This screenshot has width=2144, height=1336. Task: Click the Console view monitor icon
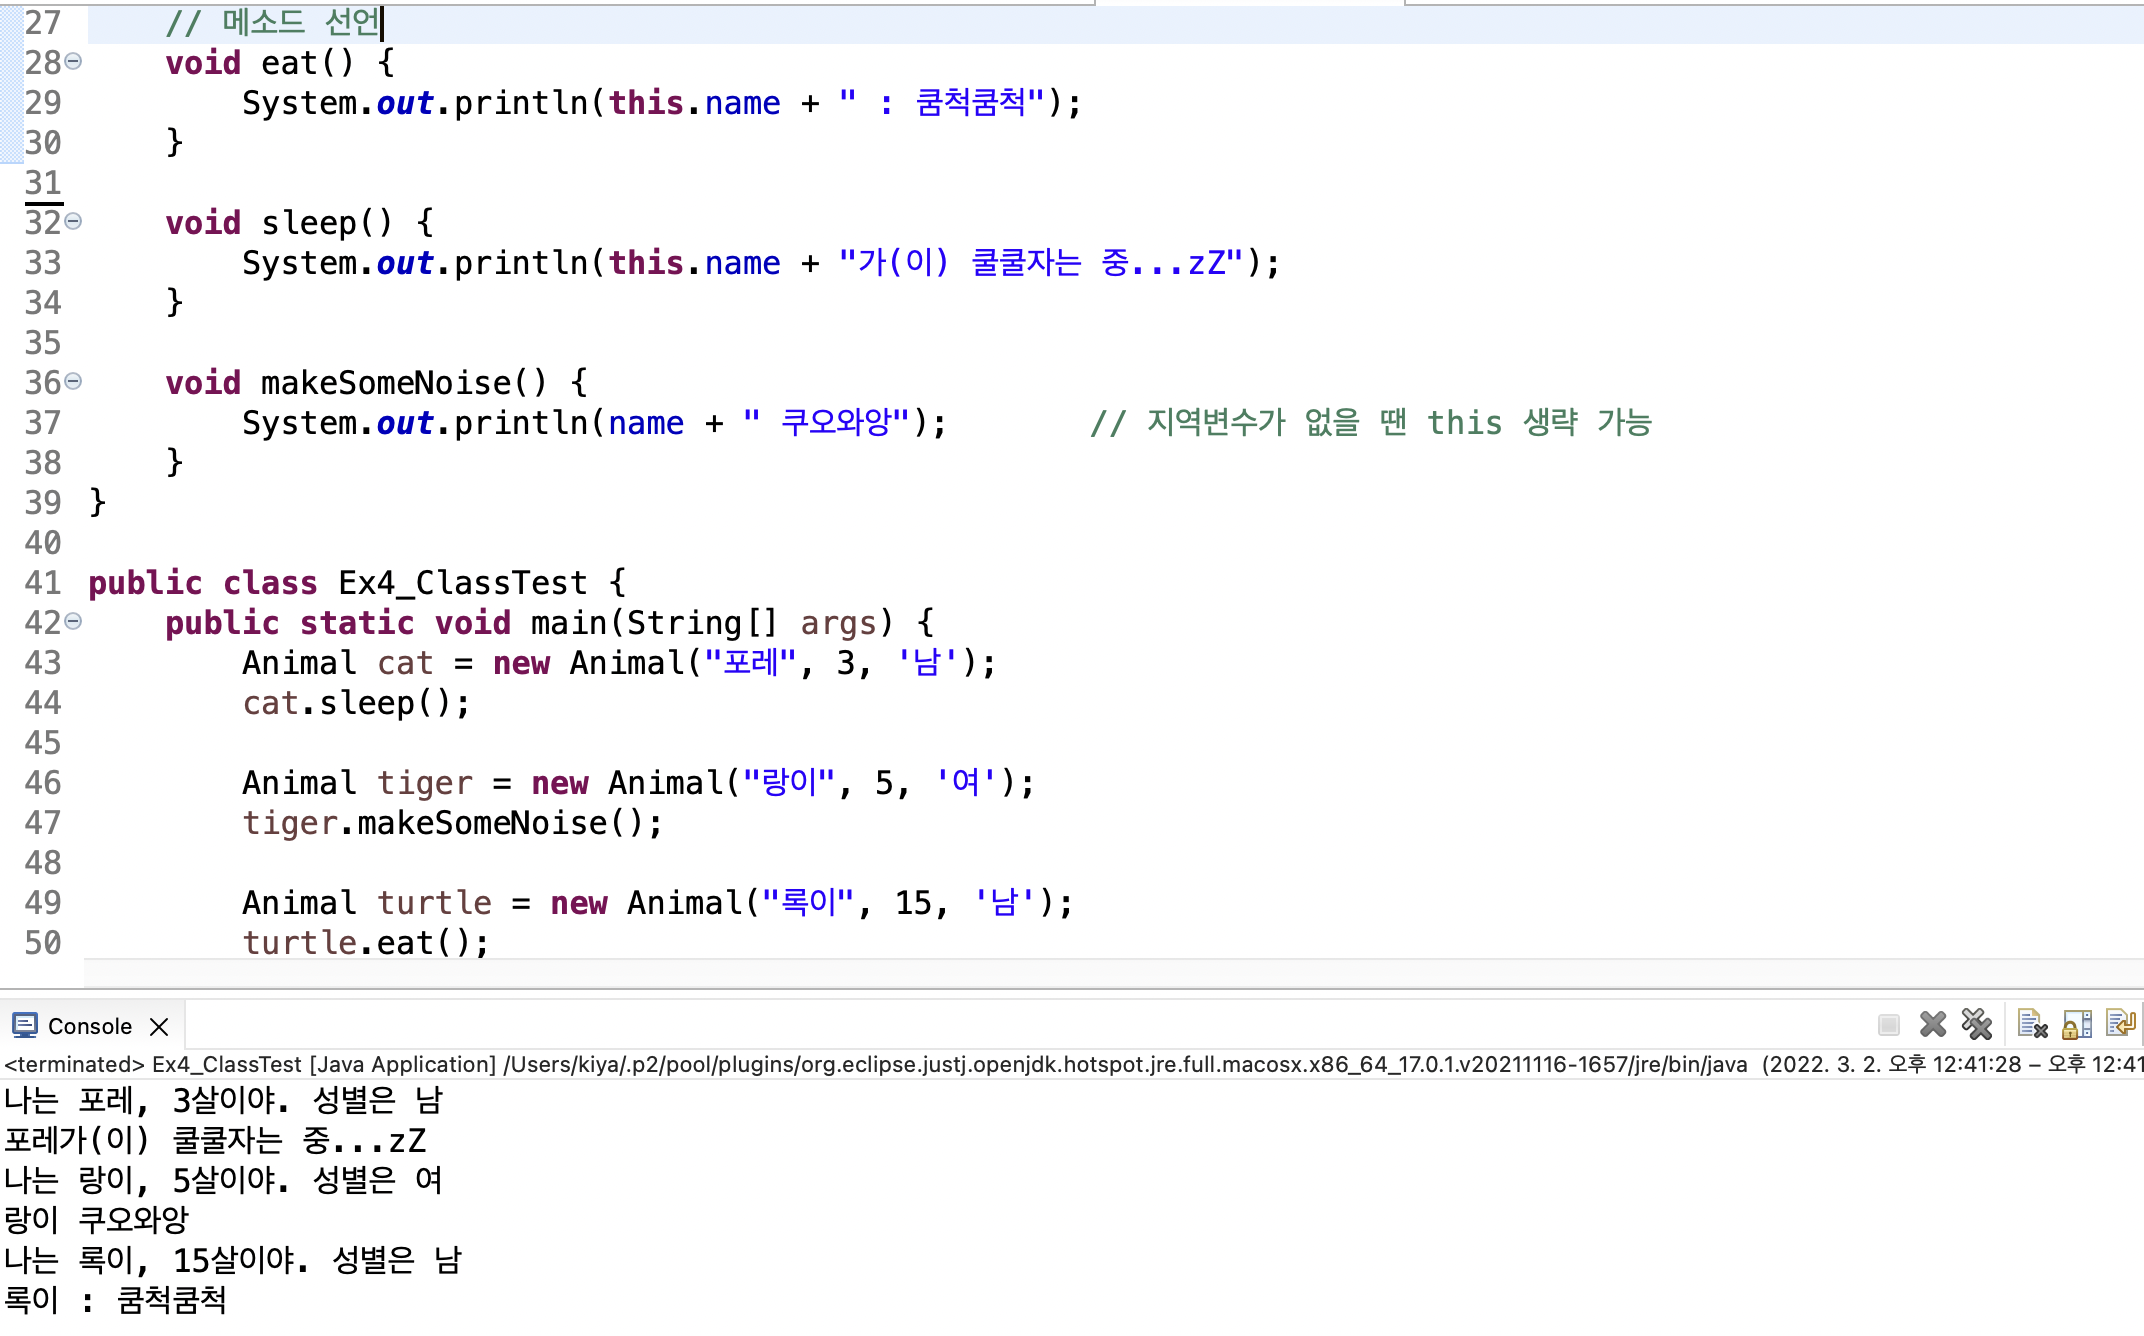point(24,1026)
